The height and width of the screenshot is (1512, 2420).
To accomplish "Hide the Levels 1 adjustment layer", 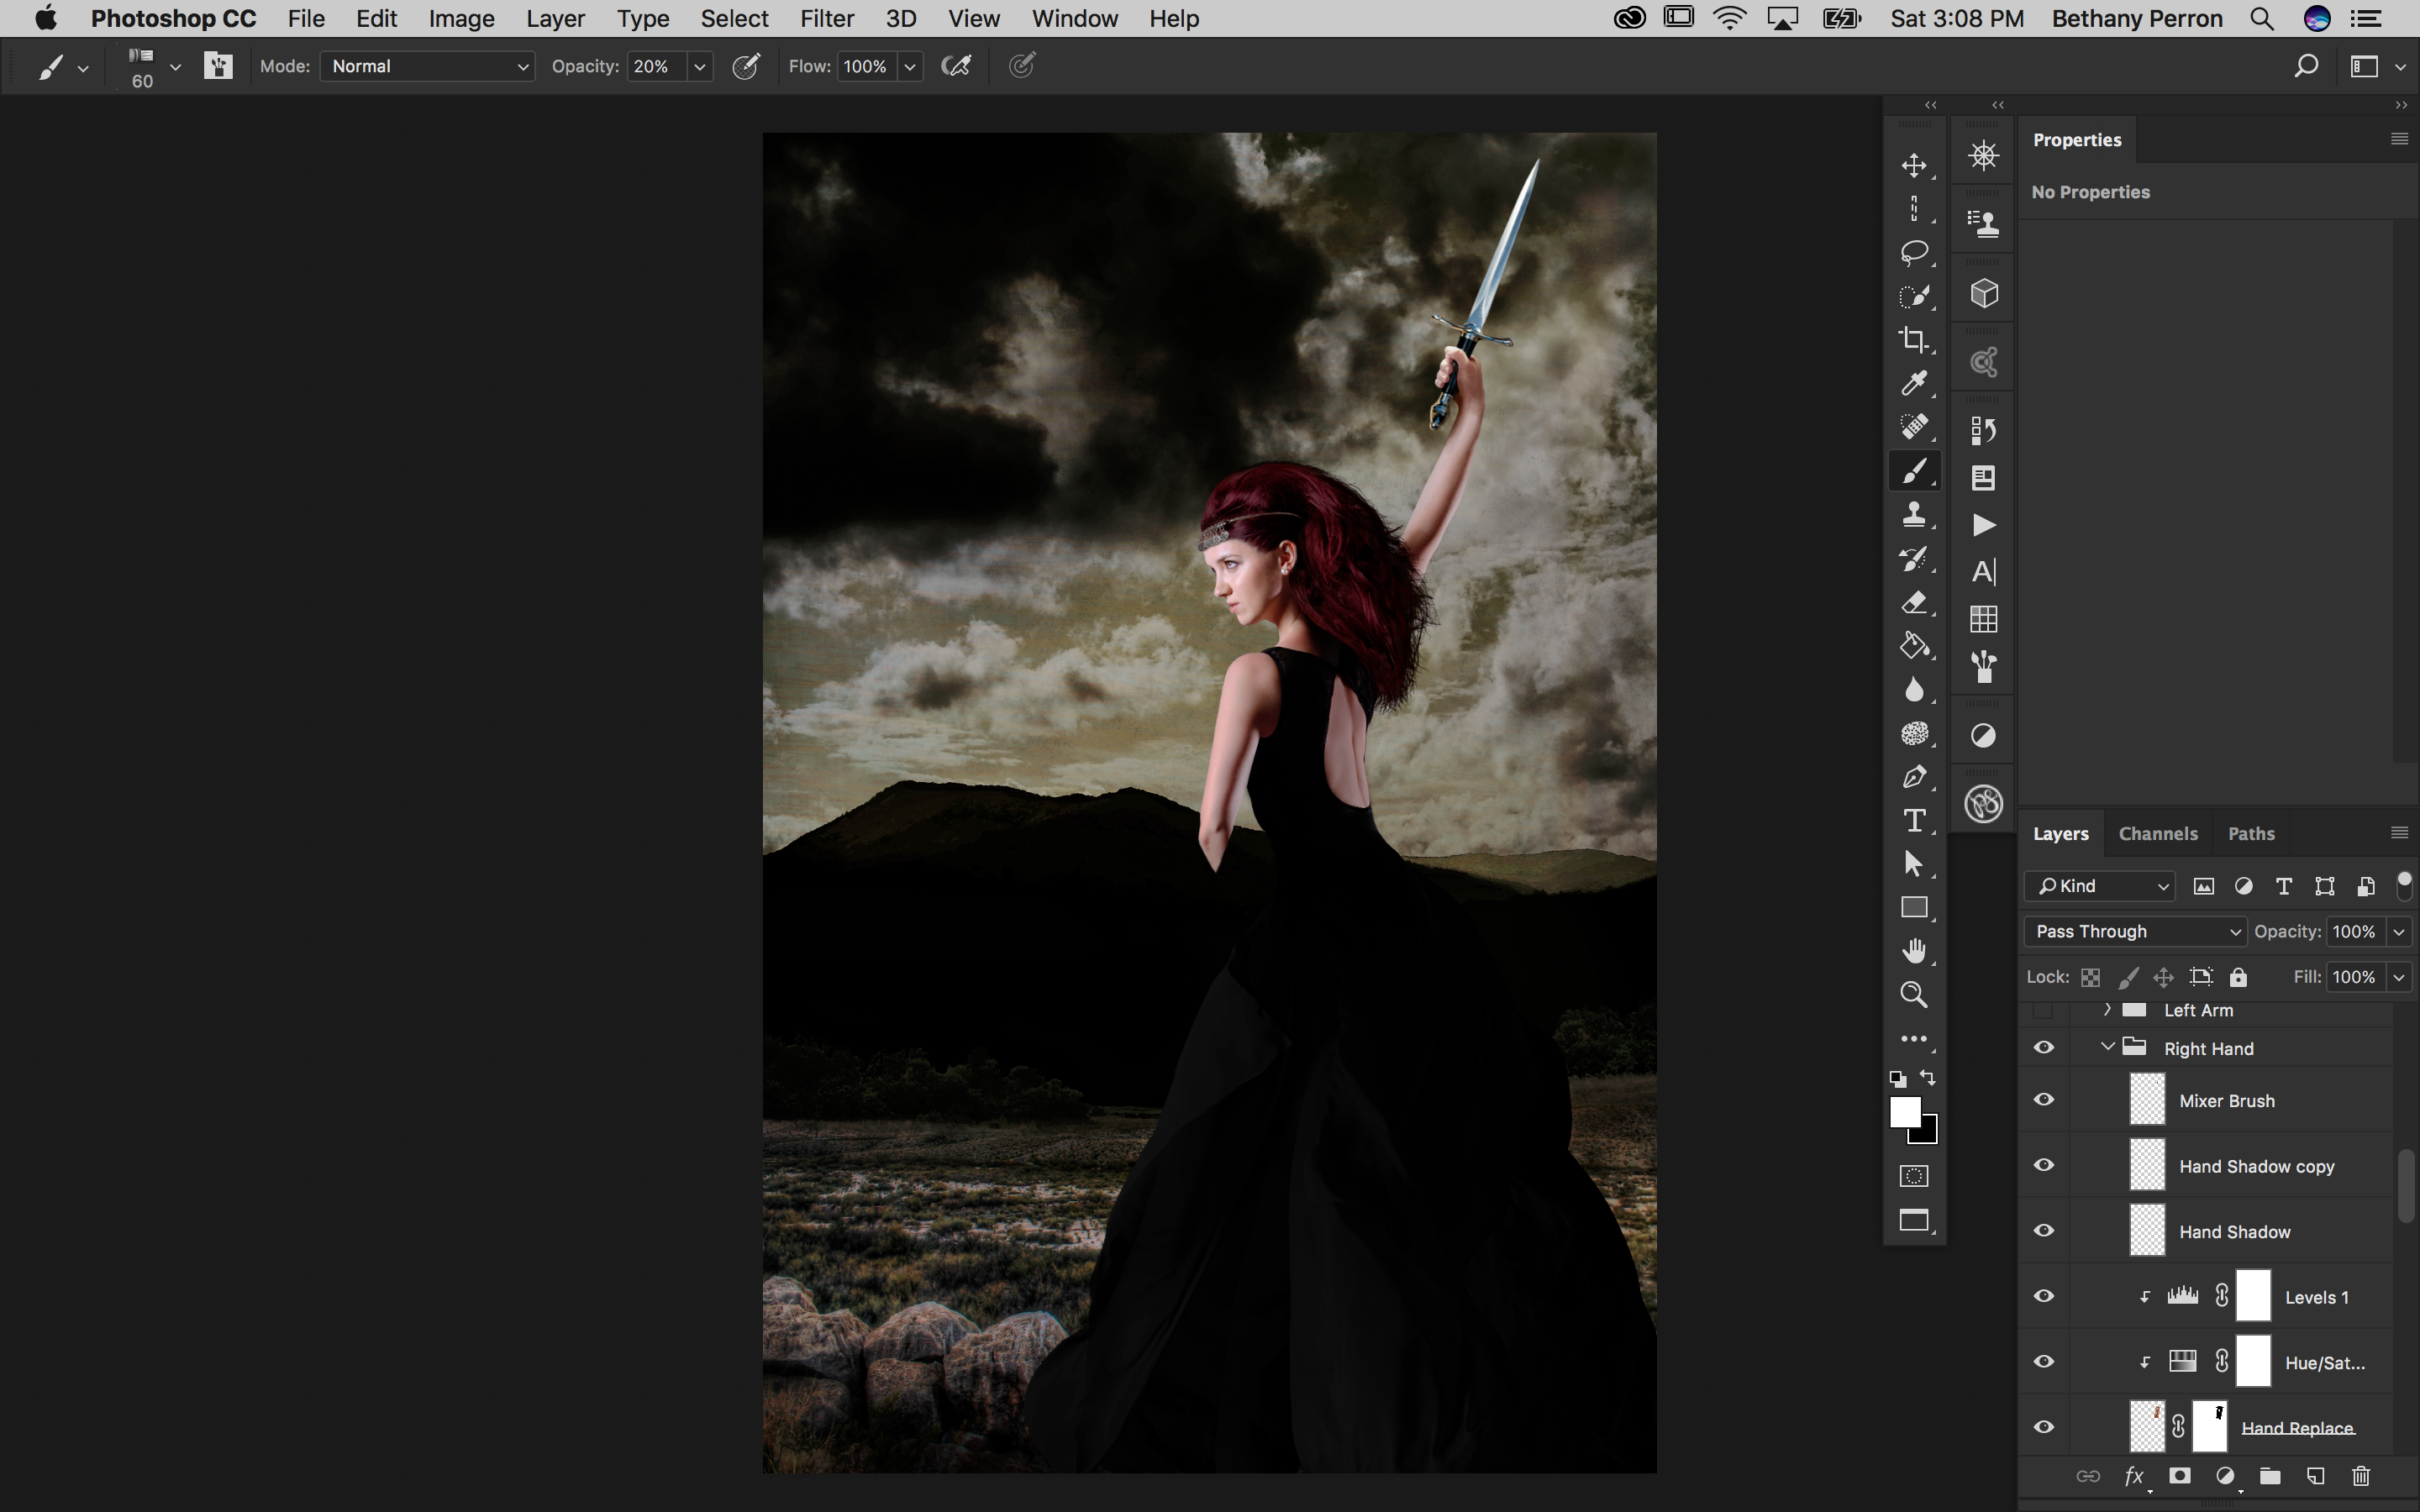I will [2044, 1295].
